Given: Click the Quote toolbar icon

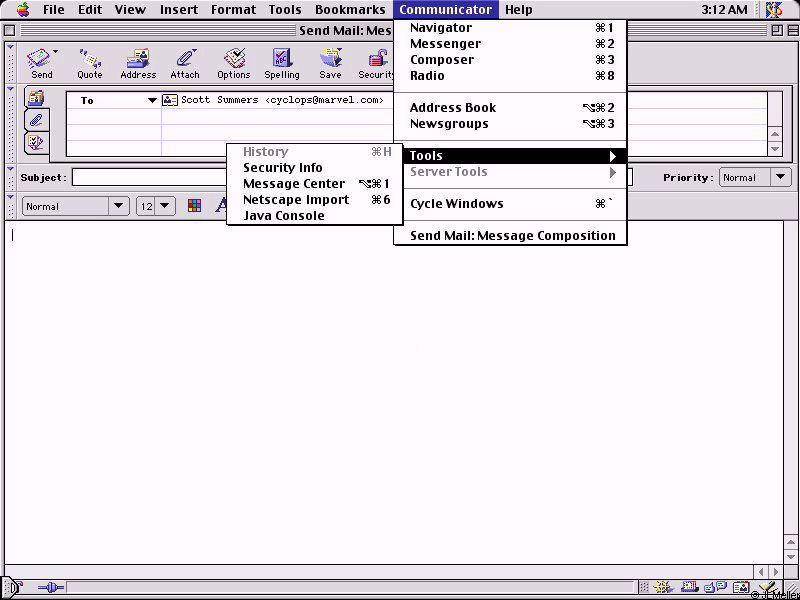Looking at the screenshot, I should click(x=90, y=59).
